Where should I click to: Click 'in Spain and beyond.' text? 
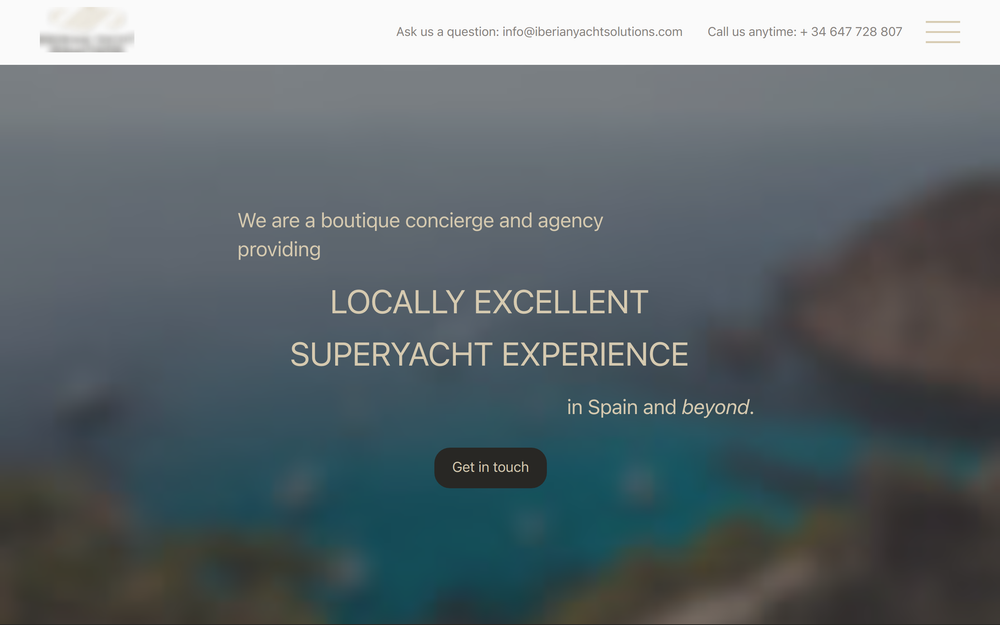click(x=661, y=407)
